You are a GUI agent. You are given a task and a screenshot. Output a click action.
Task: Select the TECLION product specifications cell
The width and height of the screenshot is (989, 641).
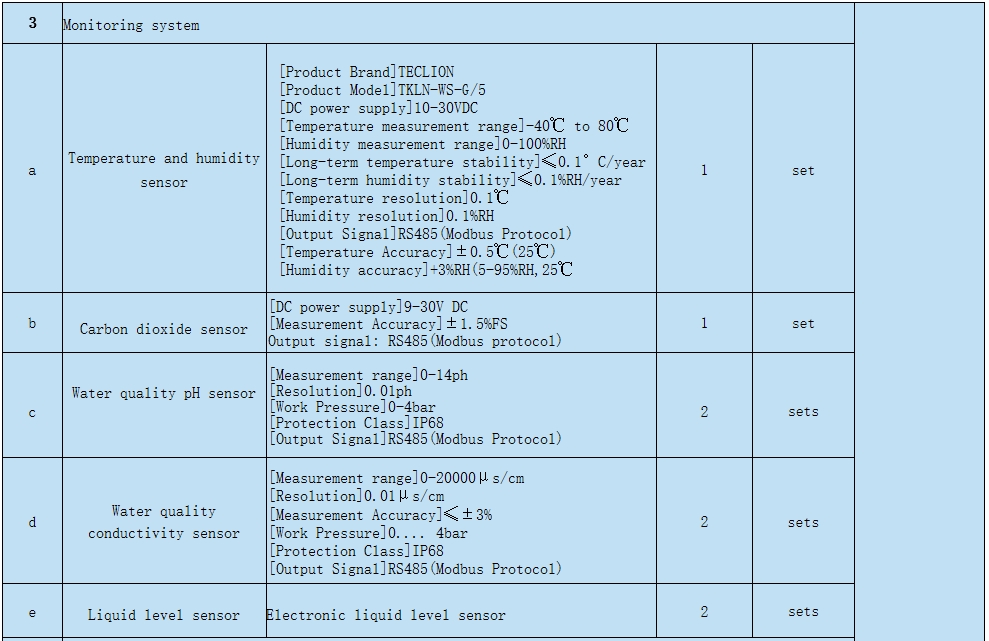461,170
